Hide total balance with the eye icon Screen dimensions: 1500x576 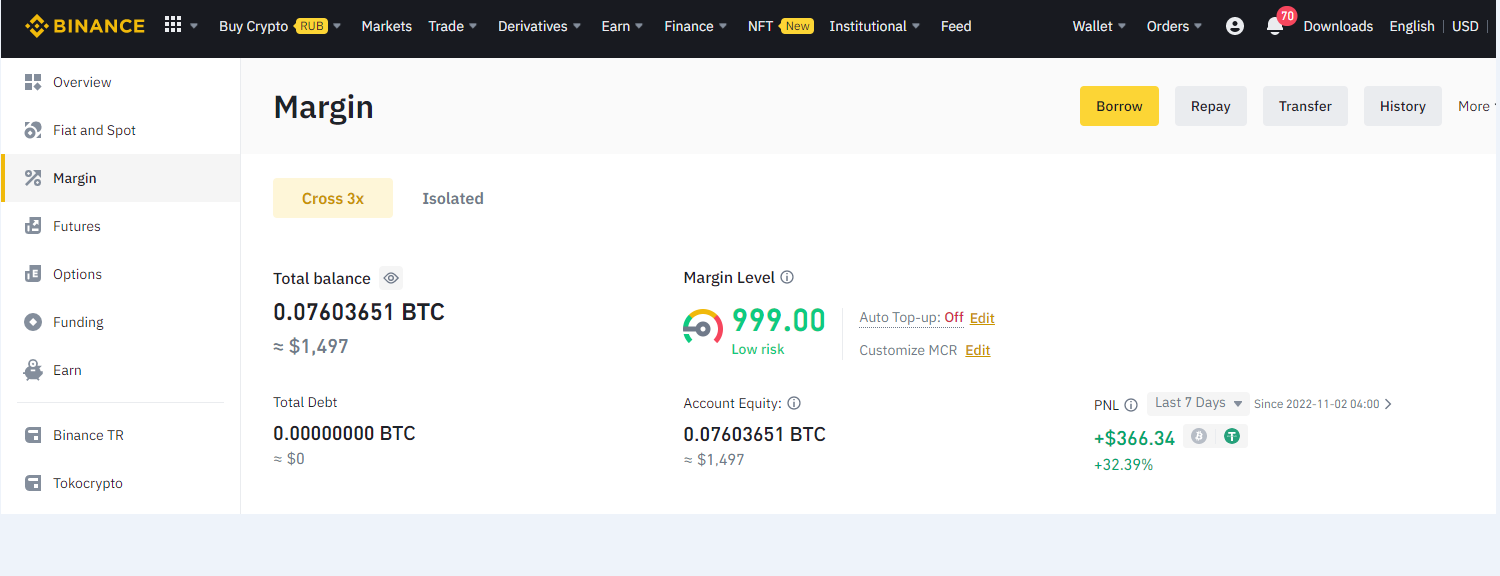point(391,278)
